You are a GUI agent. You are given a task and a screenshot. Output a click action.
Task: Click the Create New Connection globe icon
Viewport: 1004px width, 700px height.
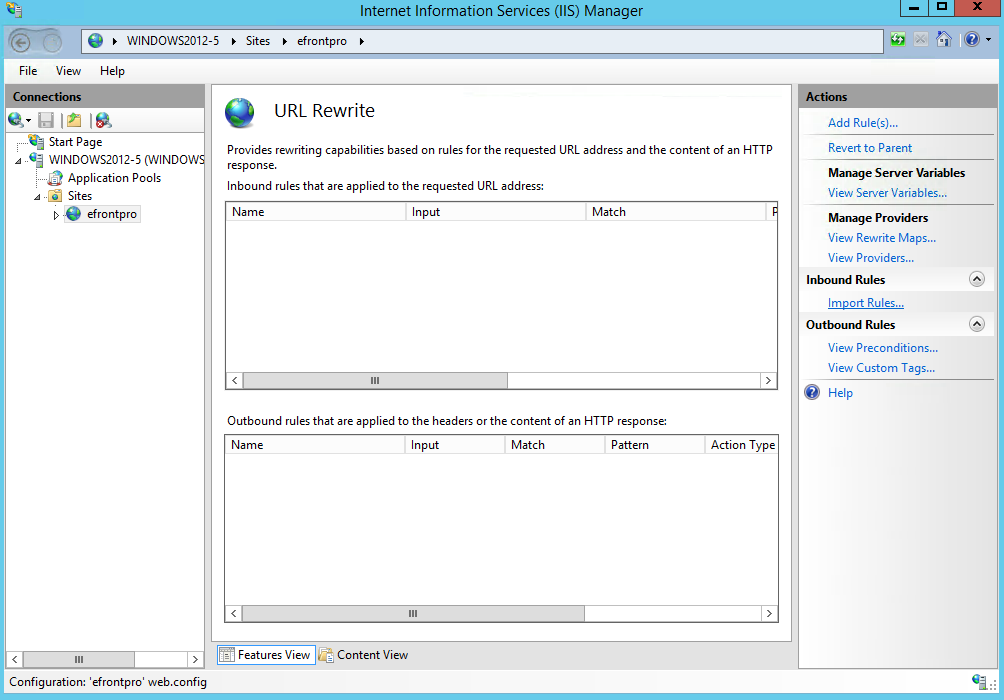(16, 120)
